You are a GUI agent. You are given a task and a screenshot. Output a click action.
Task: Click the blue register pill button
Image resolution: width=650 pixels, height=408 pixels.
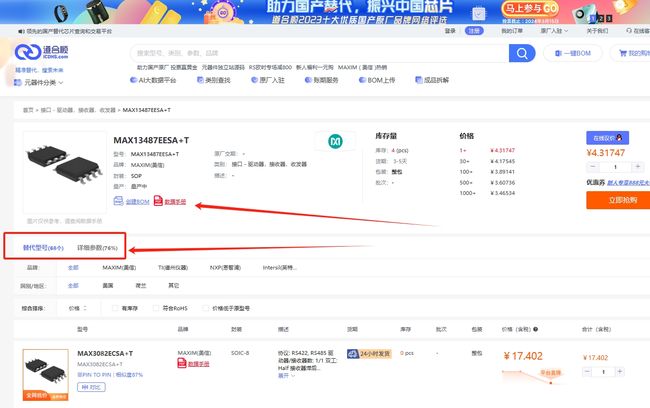point(474,31)
